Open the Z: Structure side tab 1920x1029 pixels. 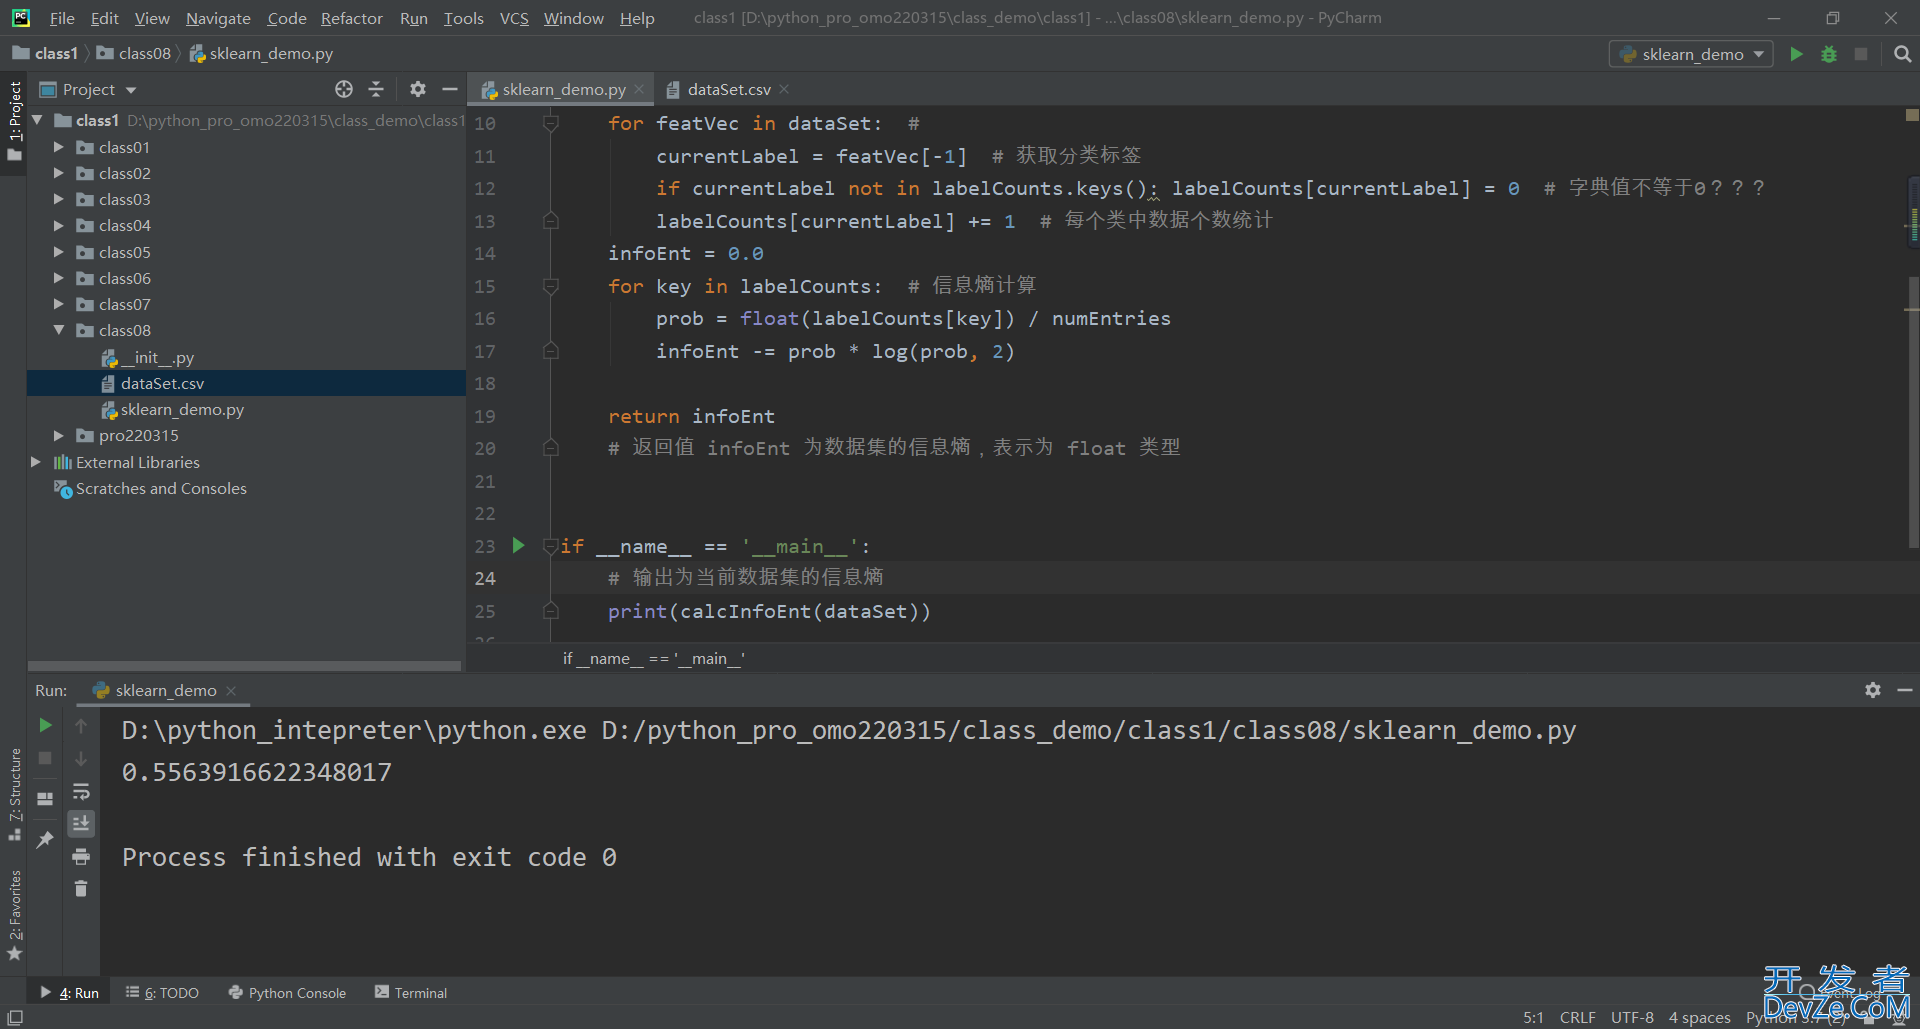point(14,794)
